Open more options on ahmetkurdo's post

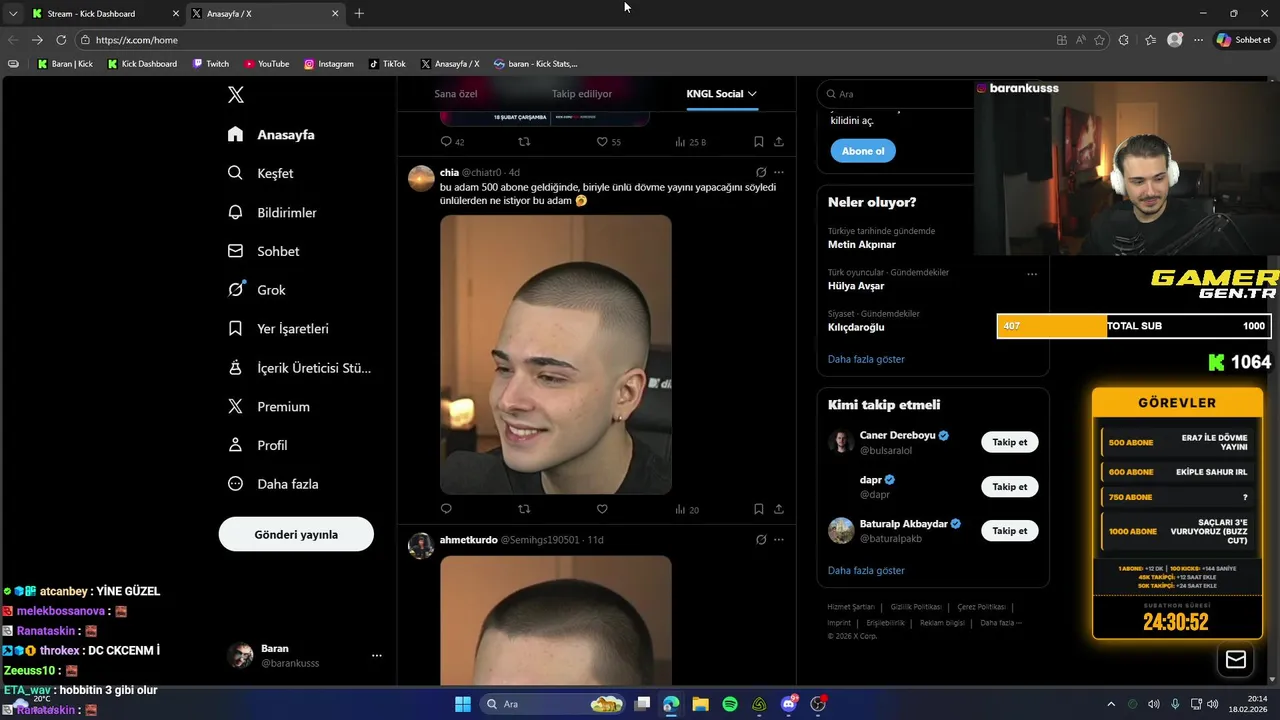(779, 540)
